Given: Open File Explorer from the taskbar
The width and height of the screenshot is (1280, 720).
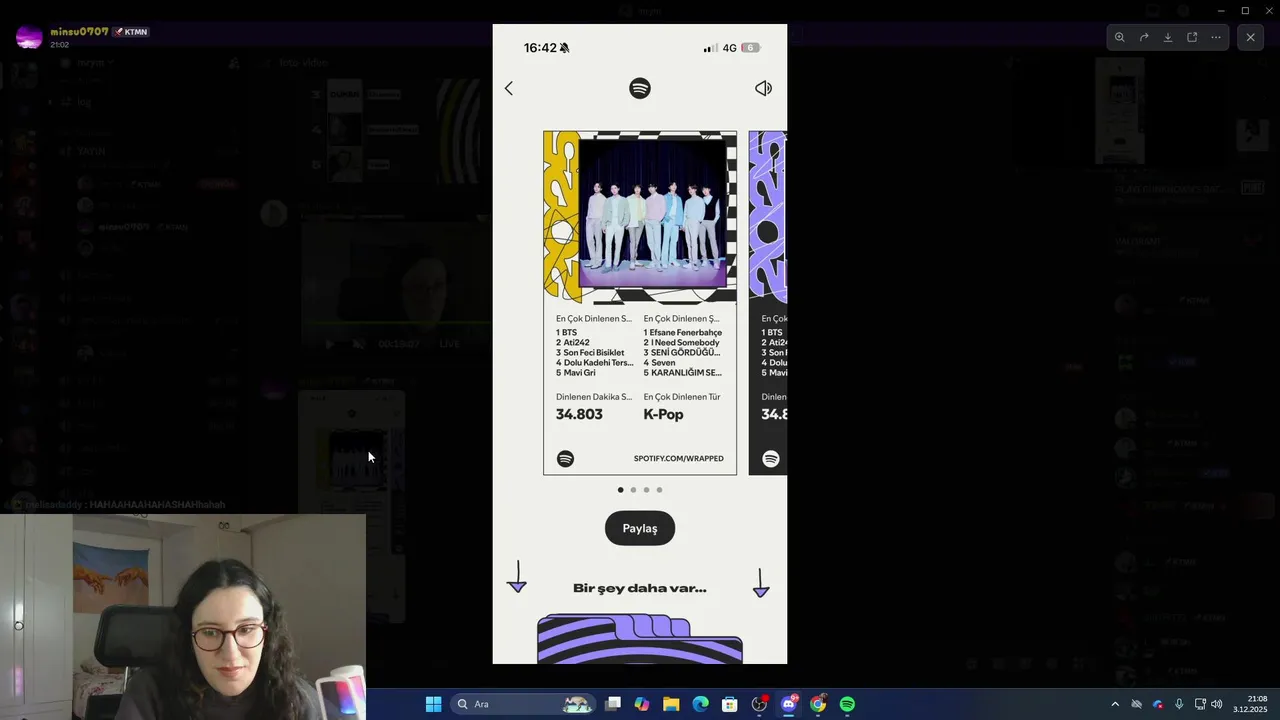Looking at the screenshot, I should [x=671, y=704].
